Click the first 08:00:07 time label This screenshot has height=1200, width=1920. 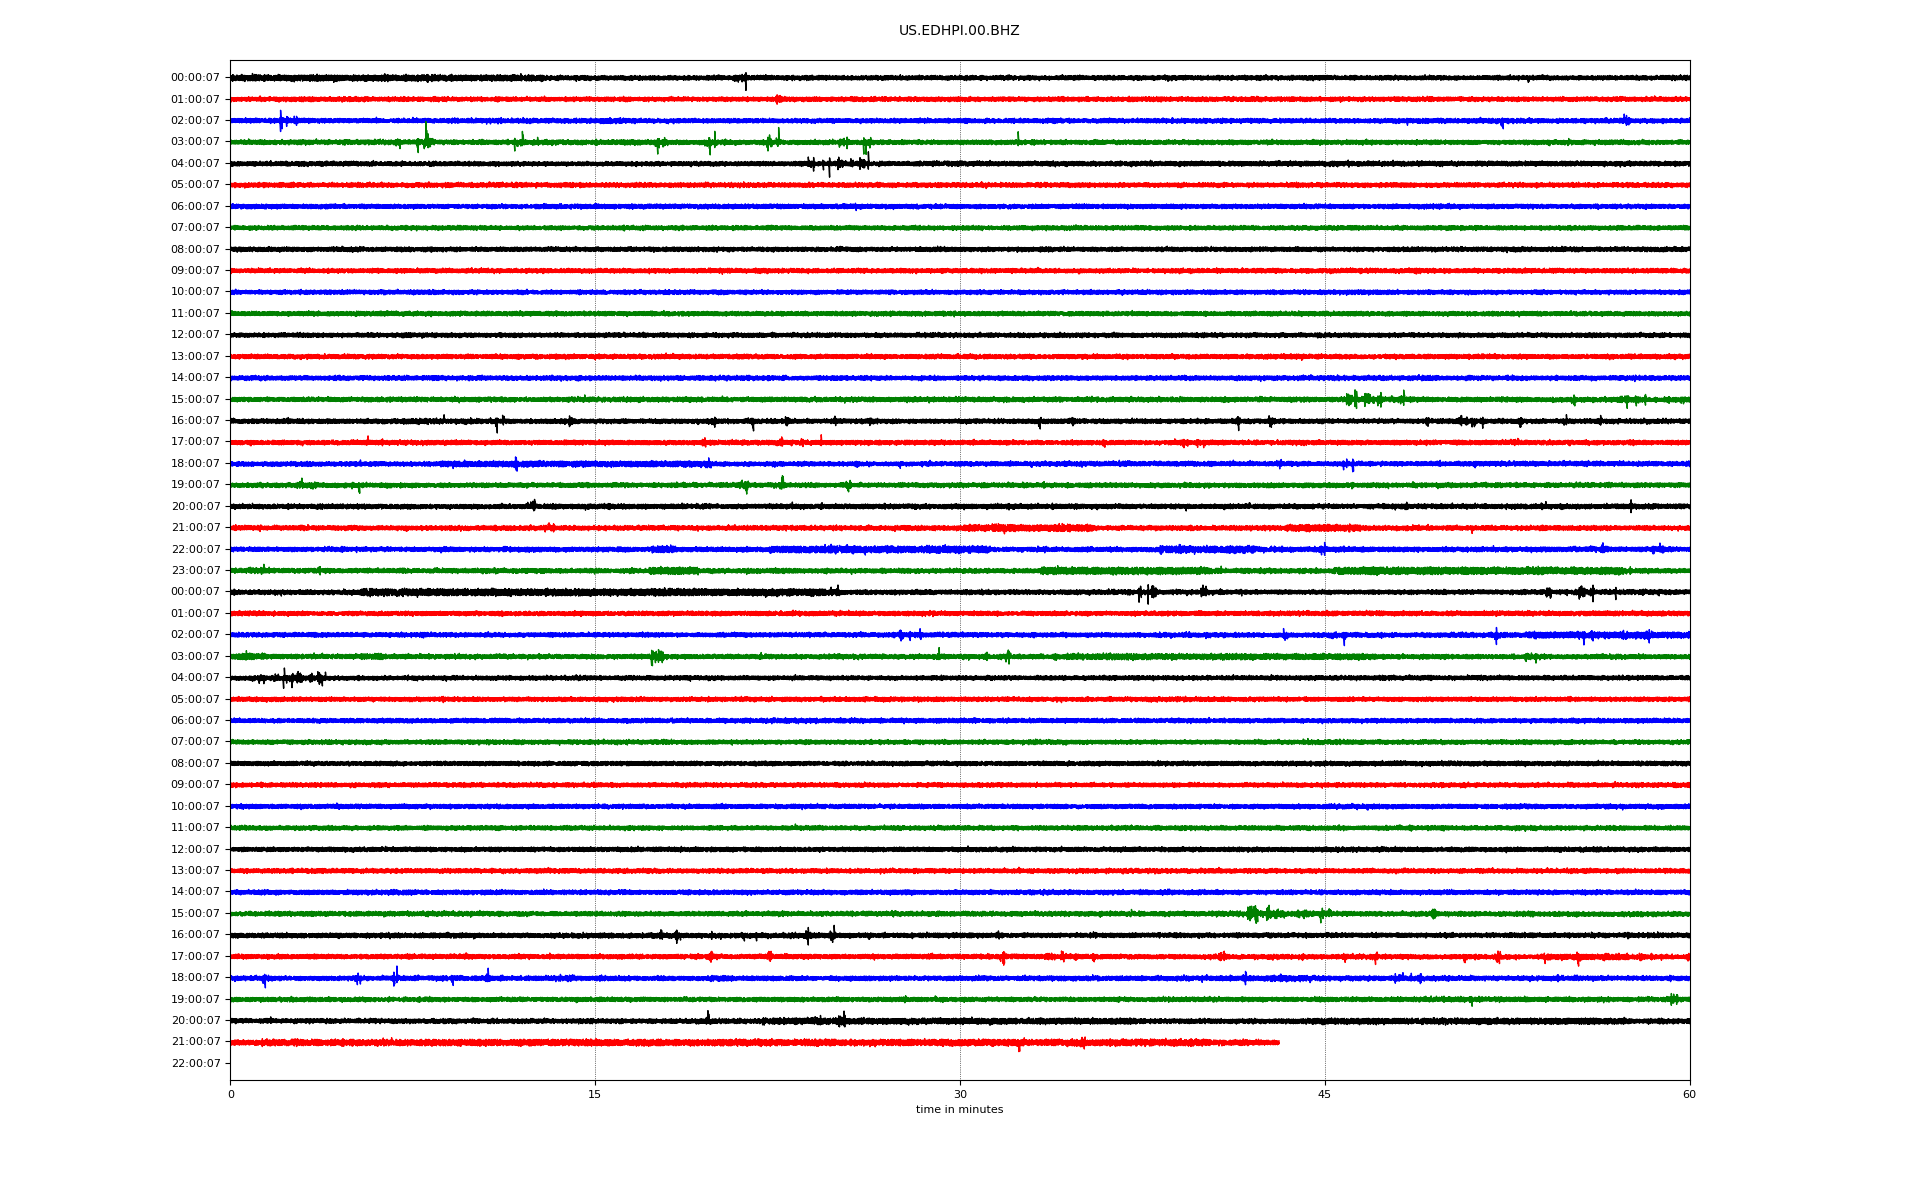click(195, 249)
